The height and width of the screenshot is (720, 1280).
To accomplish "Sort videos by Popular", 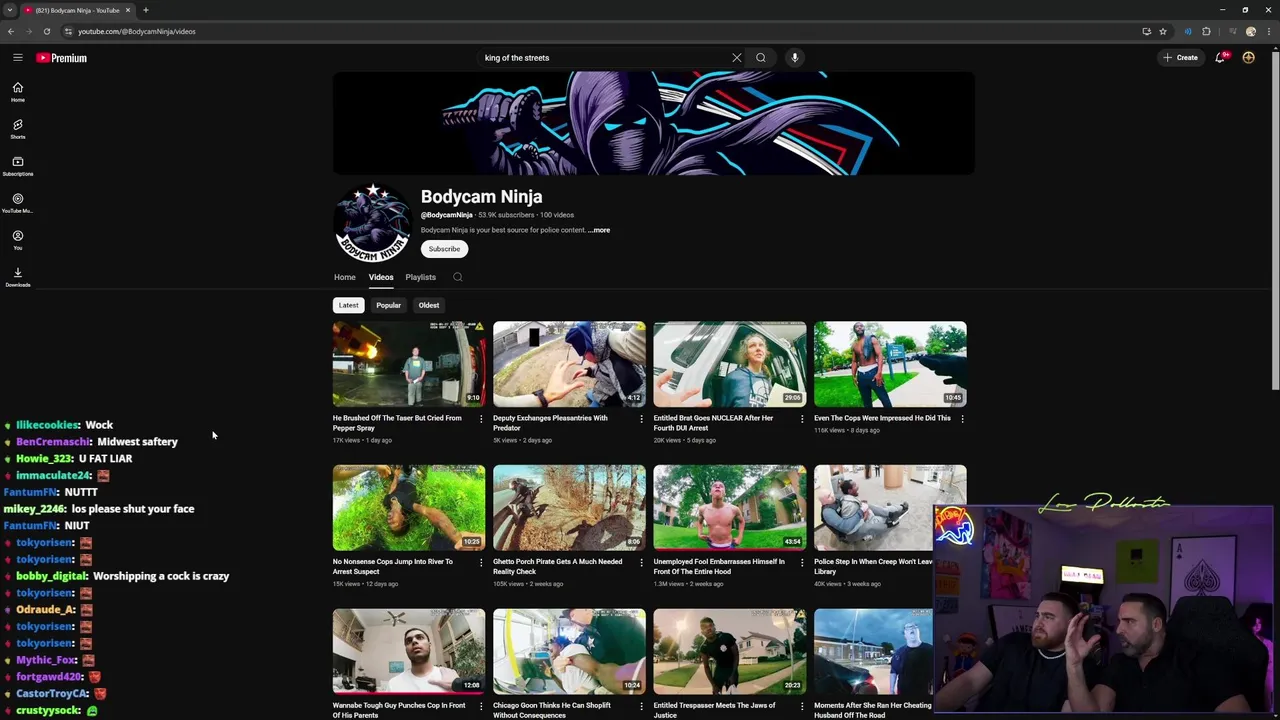I will click(x=388, y=305).
